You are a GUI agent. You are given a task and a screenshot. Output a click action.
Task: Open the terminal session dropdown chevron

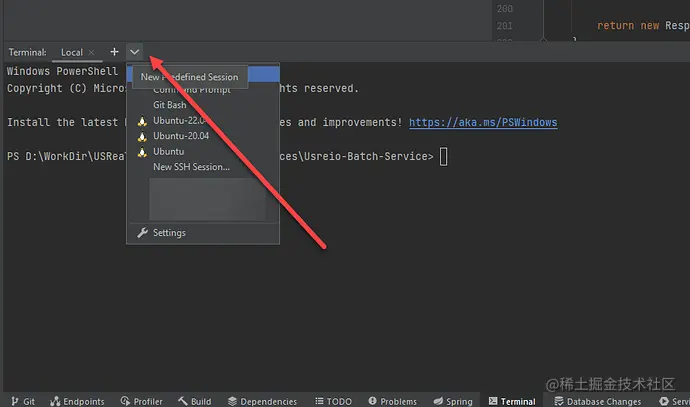point(134,52)
